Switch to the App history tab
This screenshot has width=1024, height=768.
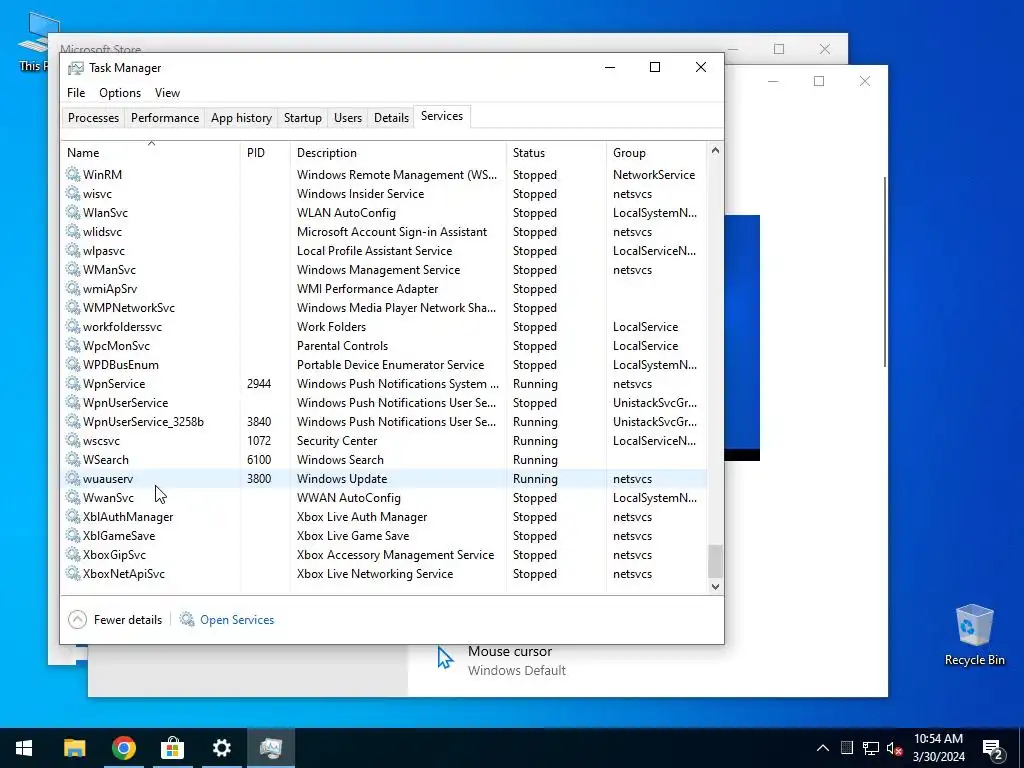click(241, 118)
